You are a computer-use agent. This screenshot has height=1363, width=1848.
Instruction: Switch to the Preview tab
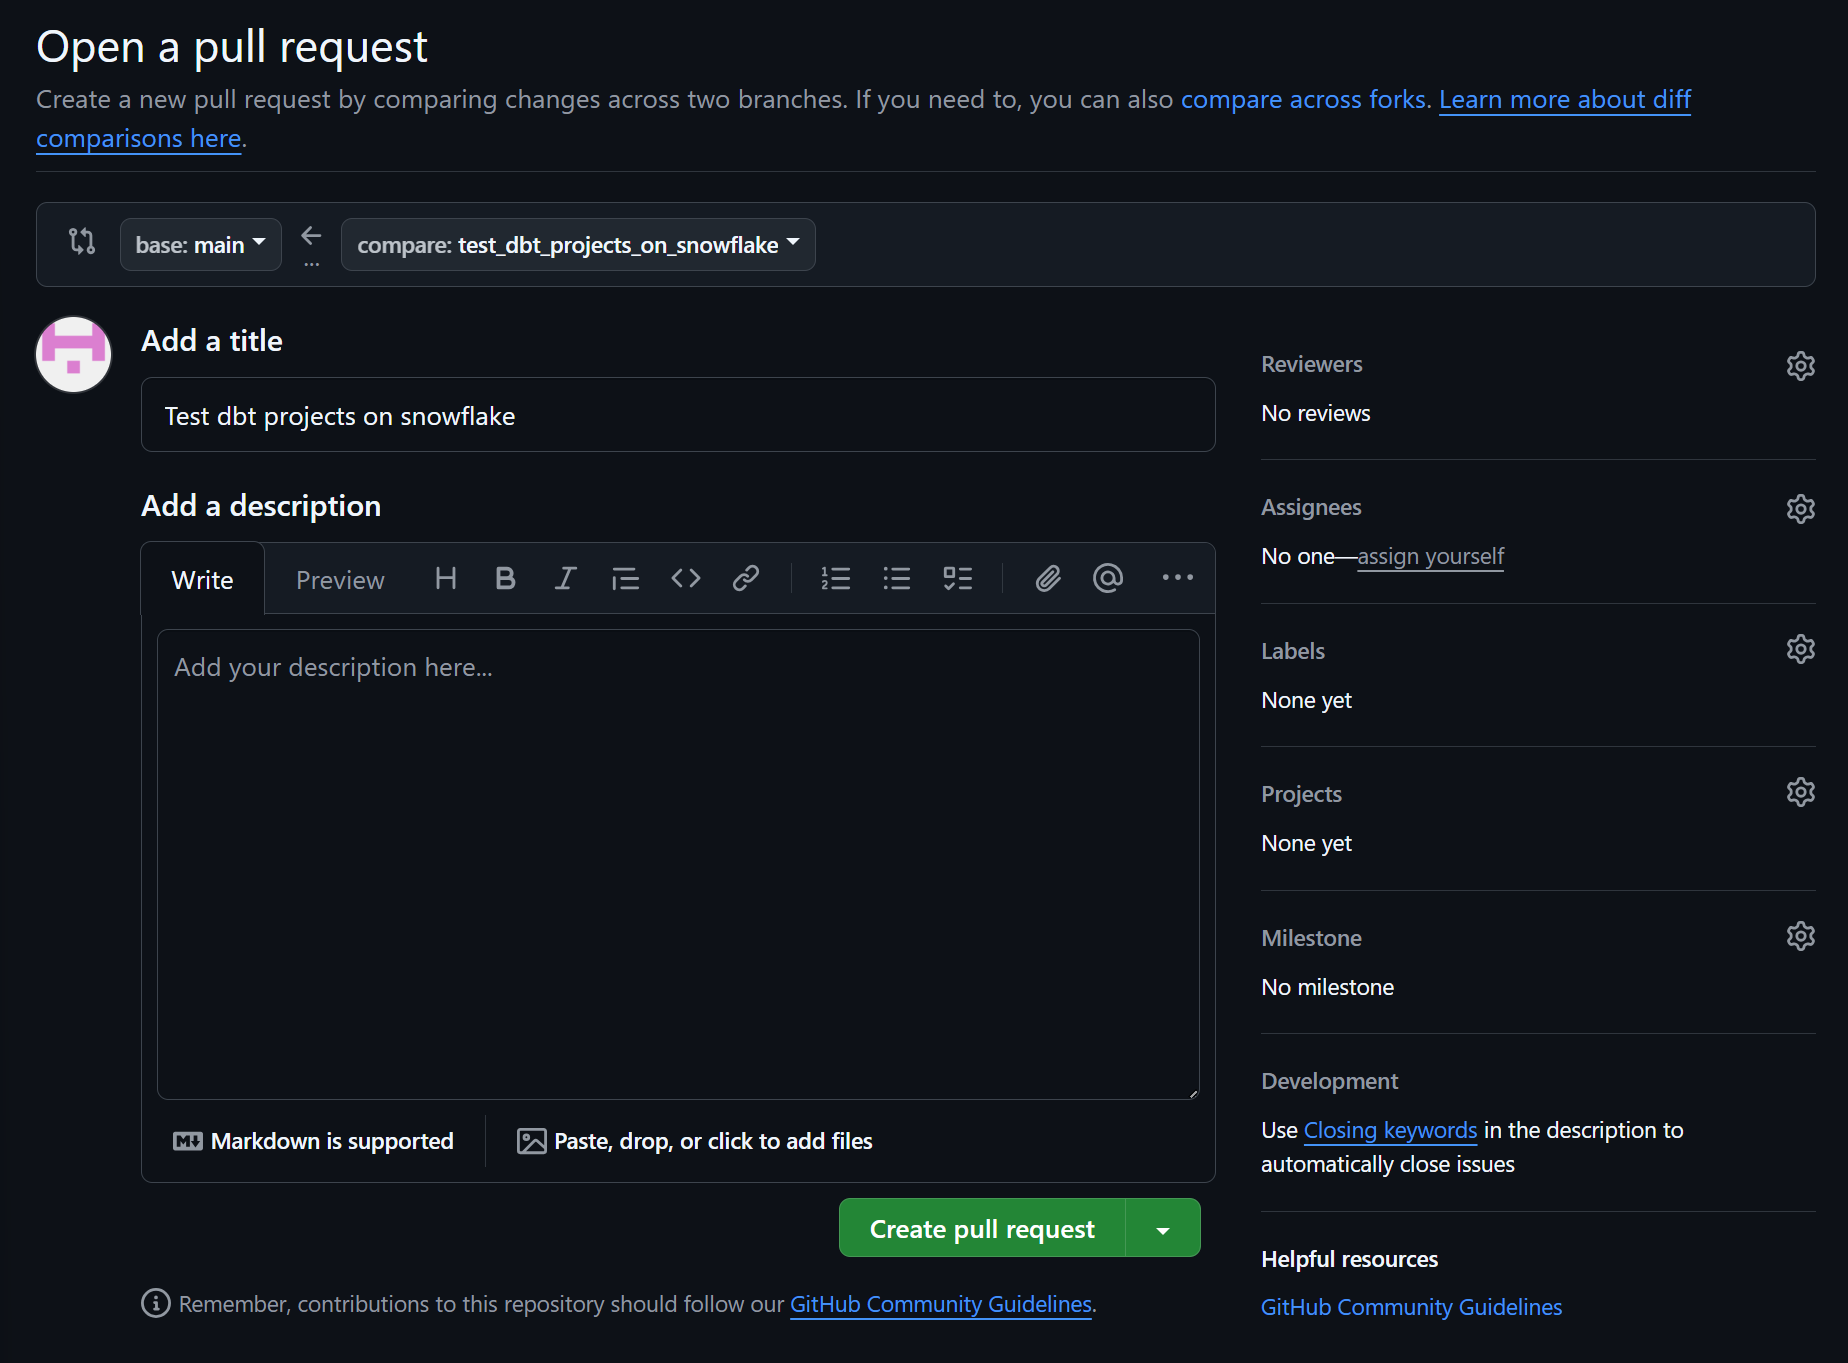pos(340,580)
